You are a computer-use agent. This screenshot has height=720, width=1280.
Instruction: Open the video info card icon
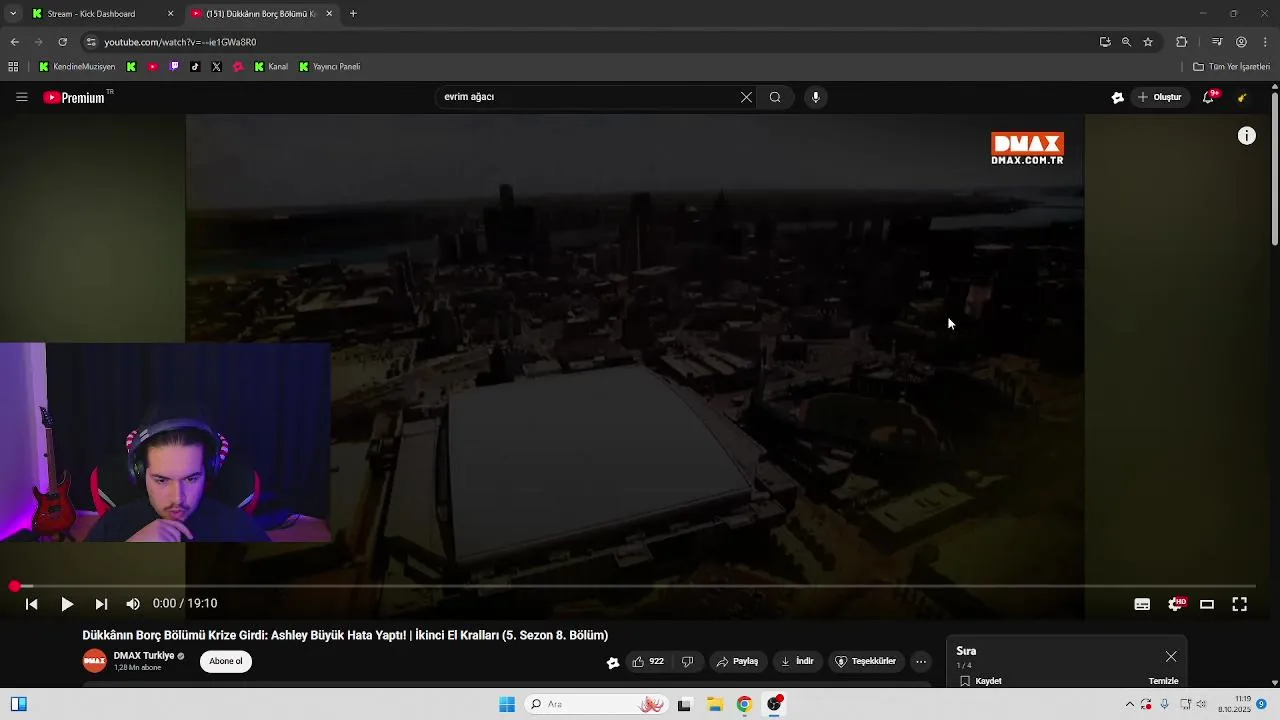(x=1247, y=136)
